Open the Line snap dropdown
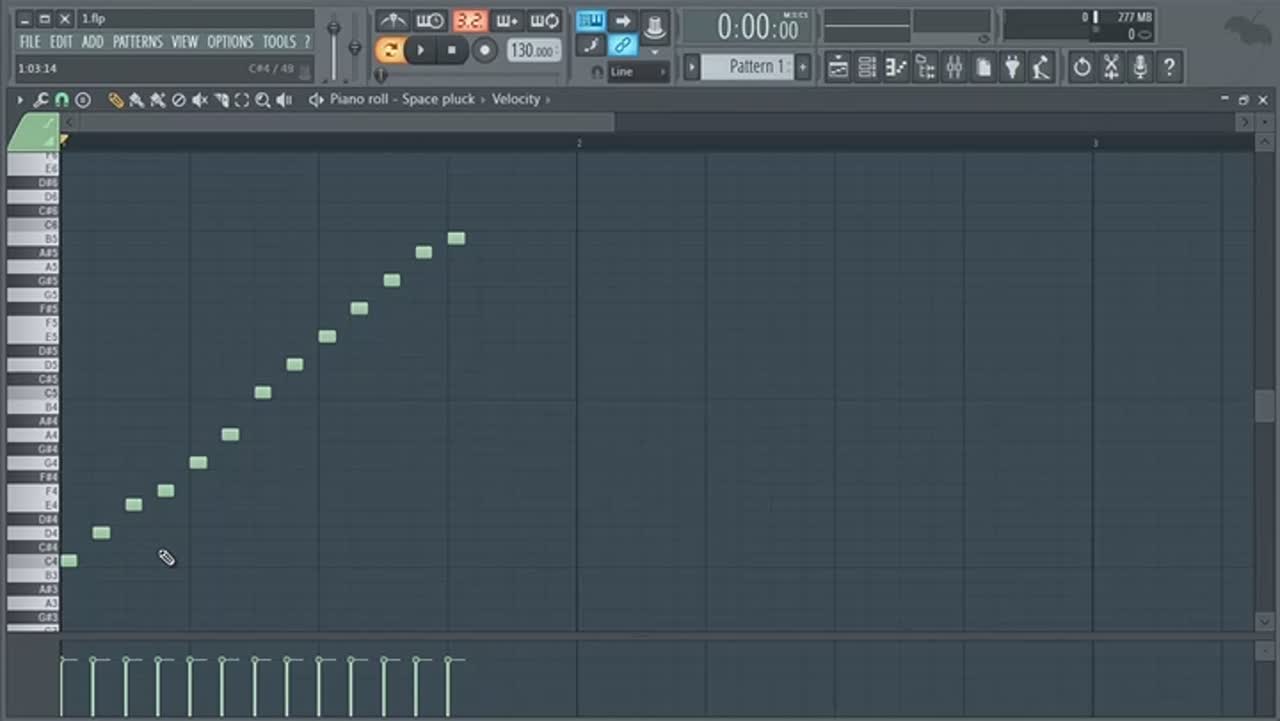The height and width of the screenshot is (721, 1280). pyautogui.click(x=637, y=72)
